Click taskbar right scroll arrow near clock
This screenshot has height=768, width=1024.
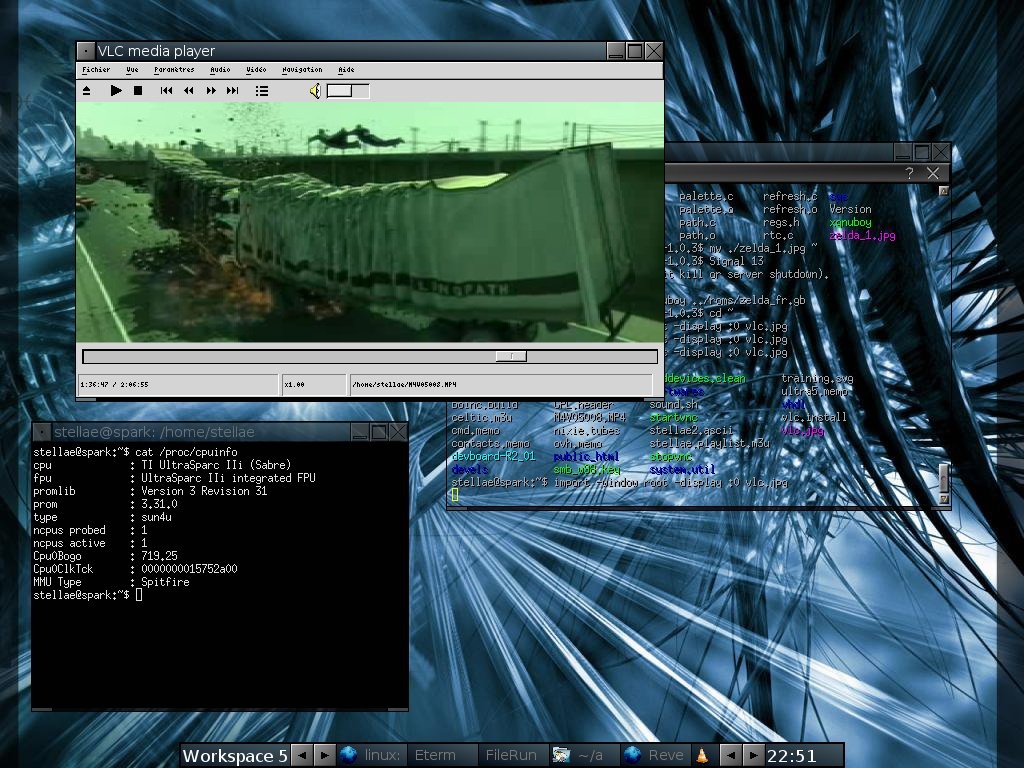click(753, 756)
